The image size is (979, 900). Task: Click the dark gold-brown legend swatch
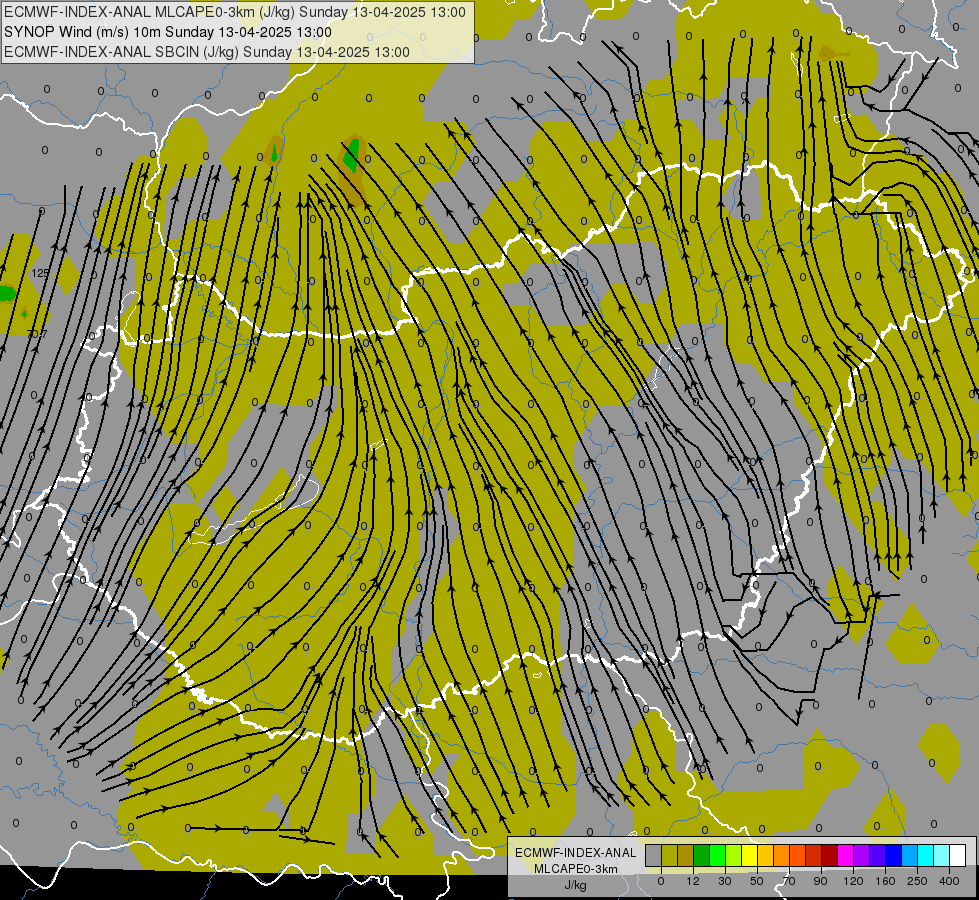pyautogui.click(x=686, y=856)
